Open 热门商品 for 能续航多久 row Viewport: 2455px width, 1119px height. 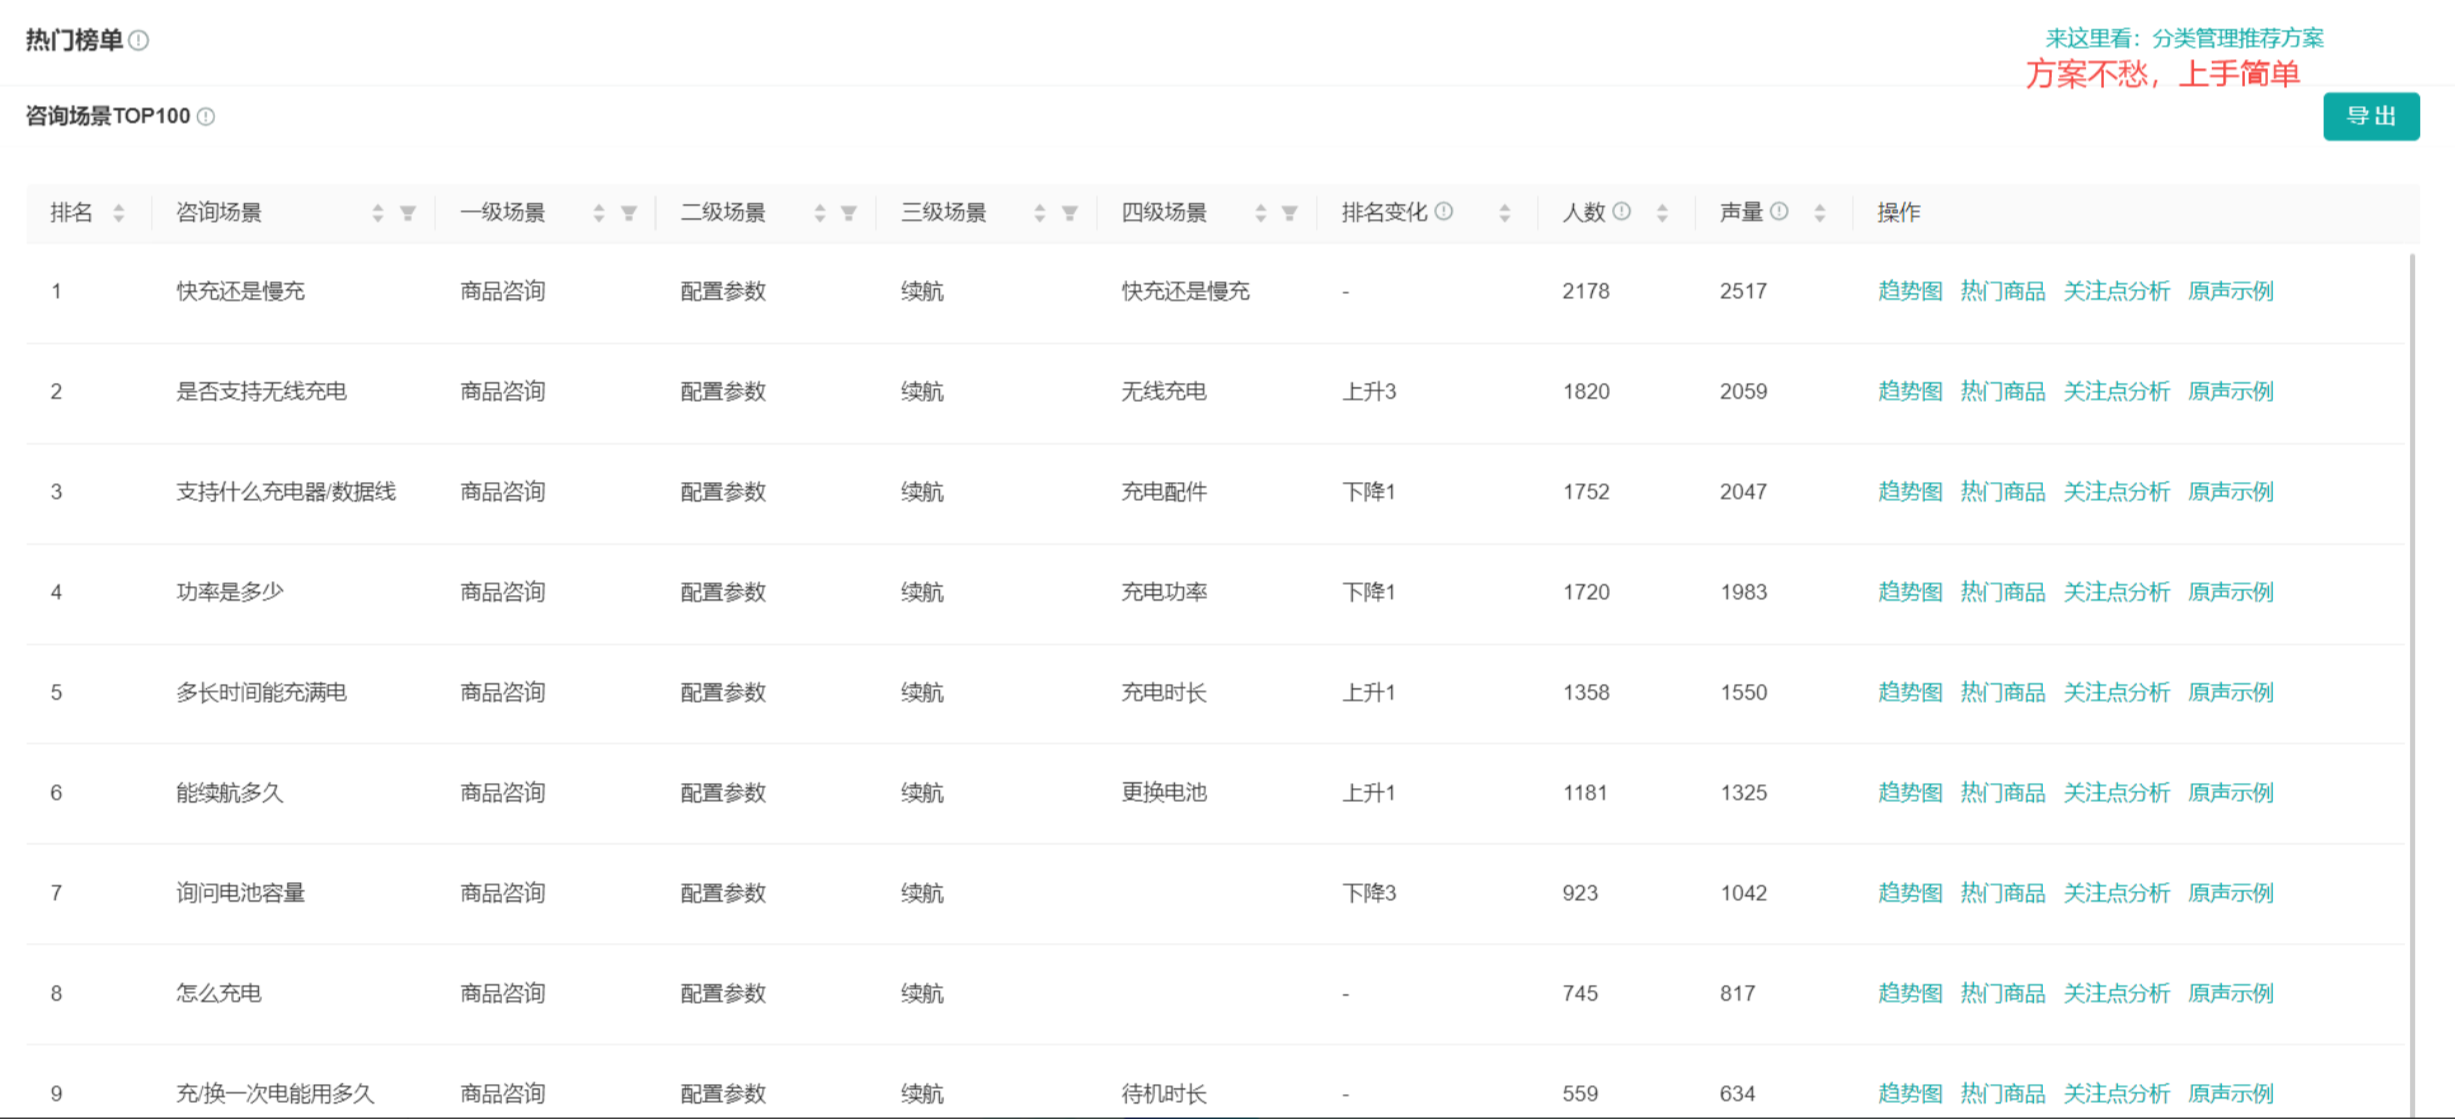(2003, 793)
